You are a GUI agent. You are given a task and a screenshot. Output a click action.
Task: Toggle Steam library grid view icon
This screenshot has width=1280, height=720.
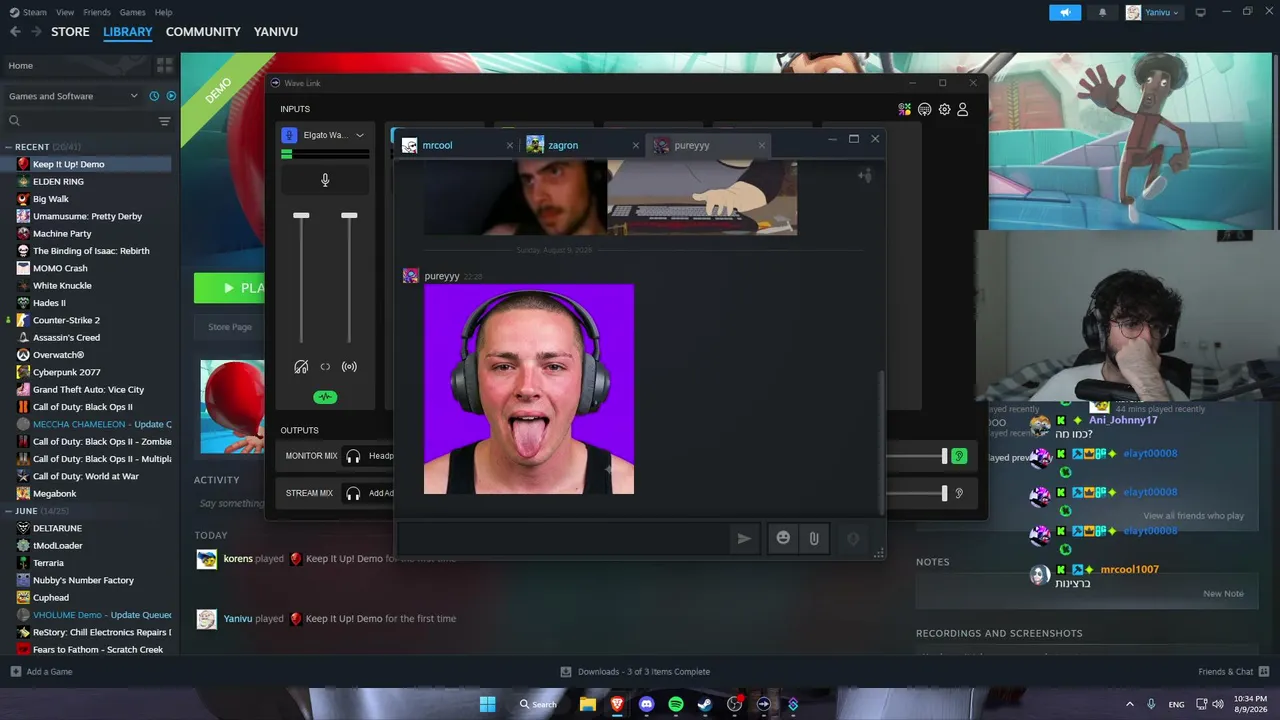pos(165,65)
